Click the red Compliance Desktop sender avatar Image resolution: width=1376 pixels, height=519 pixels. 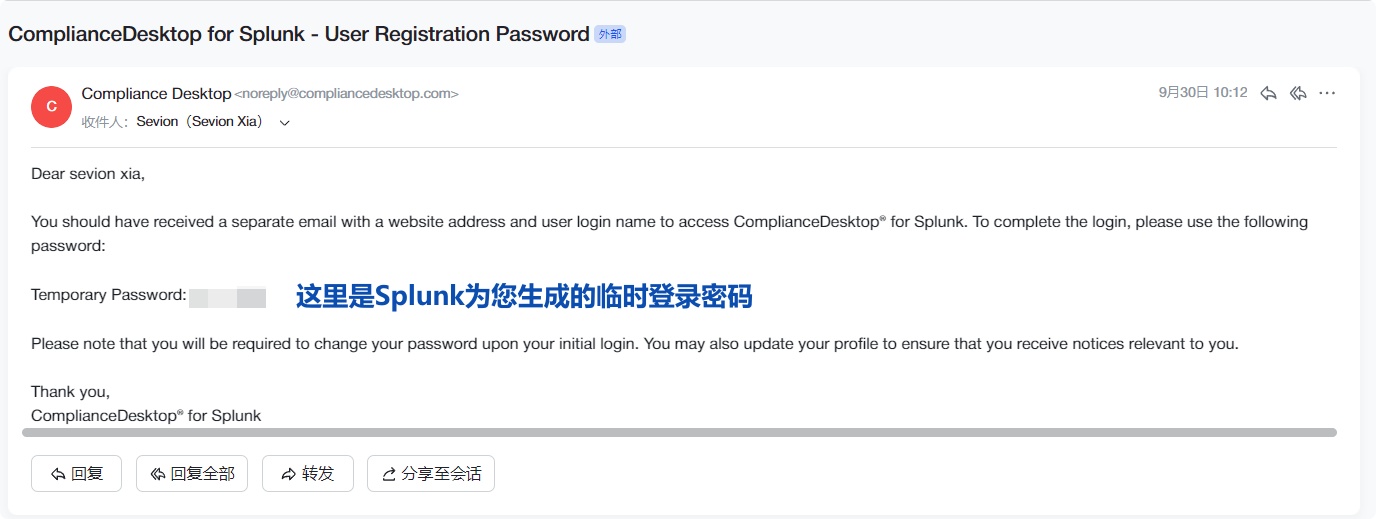click(x=51, y=107)
